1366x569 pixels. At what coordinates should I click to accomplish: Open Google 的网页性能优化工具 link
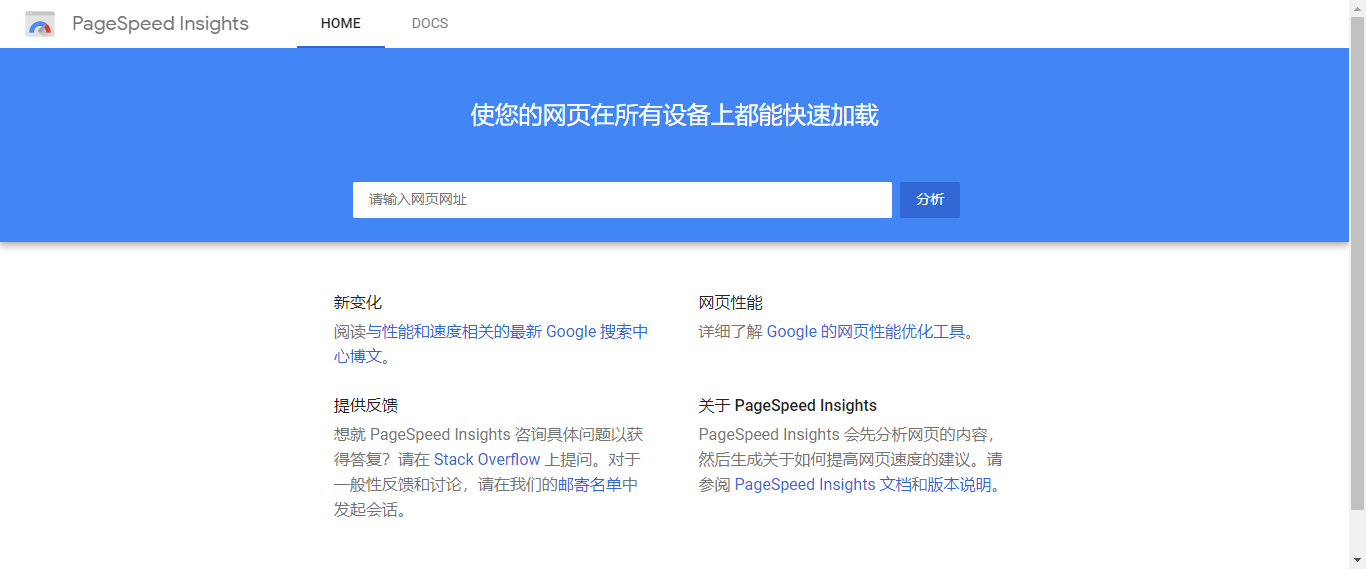tap(865, 332)
